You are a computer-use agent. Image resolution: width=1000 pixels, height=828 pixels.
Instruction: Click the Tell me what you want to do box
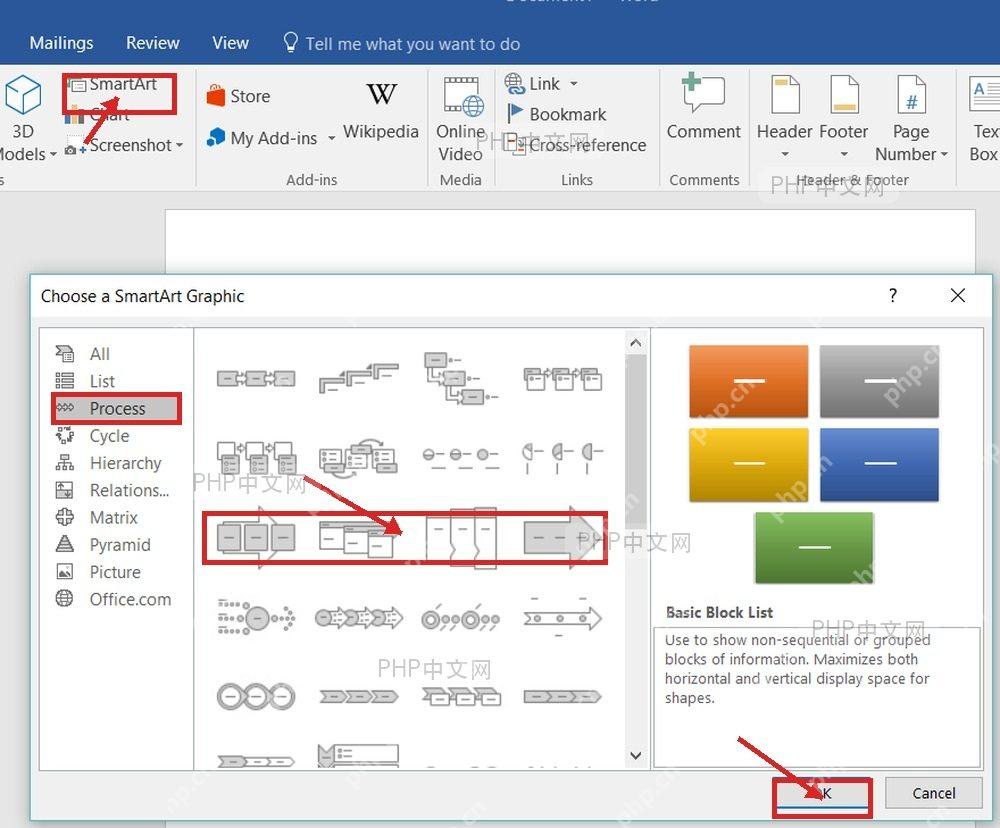tap(402, 43)
